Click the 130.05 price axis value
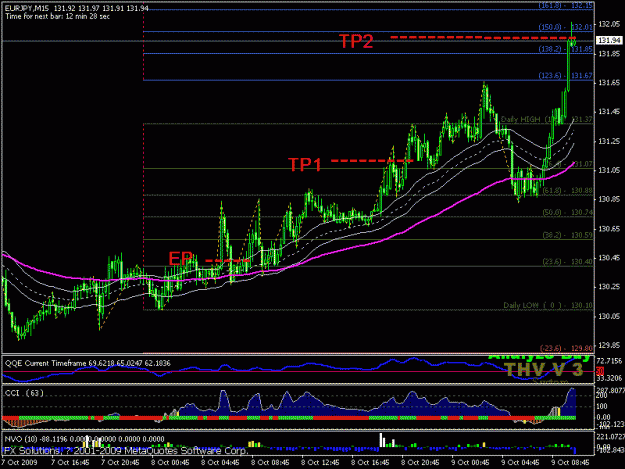This screenshot has width=625, height=469. click(x=609, y=316)
